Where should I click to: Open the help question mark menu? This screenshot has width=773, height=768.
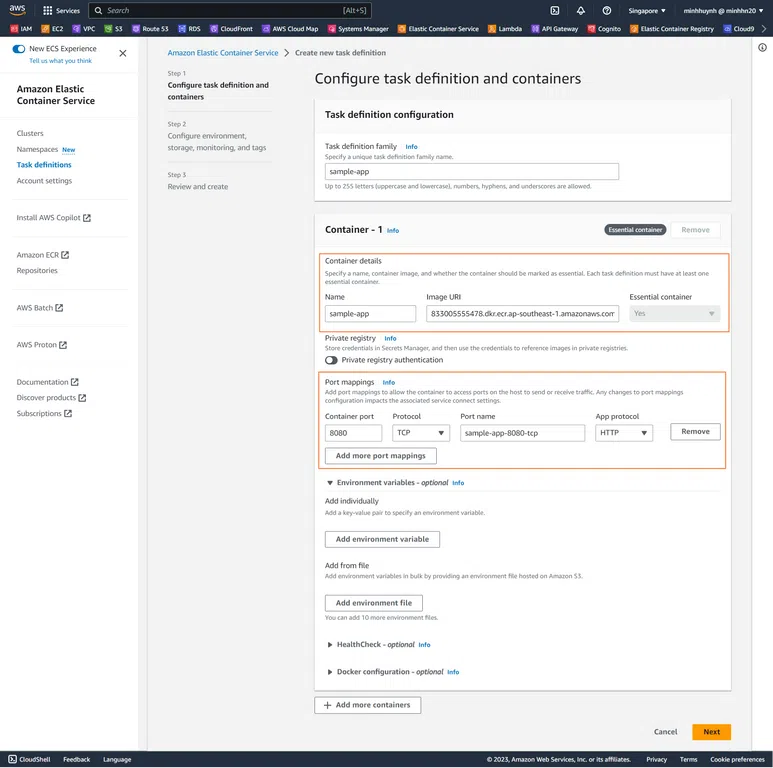(x=607, y=10)
